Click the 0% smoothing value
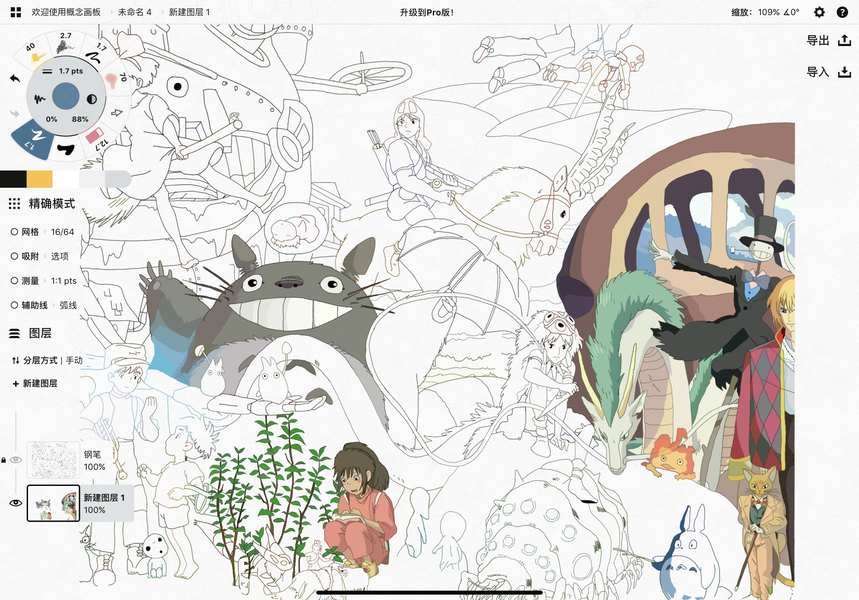 [51, 119]
